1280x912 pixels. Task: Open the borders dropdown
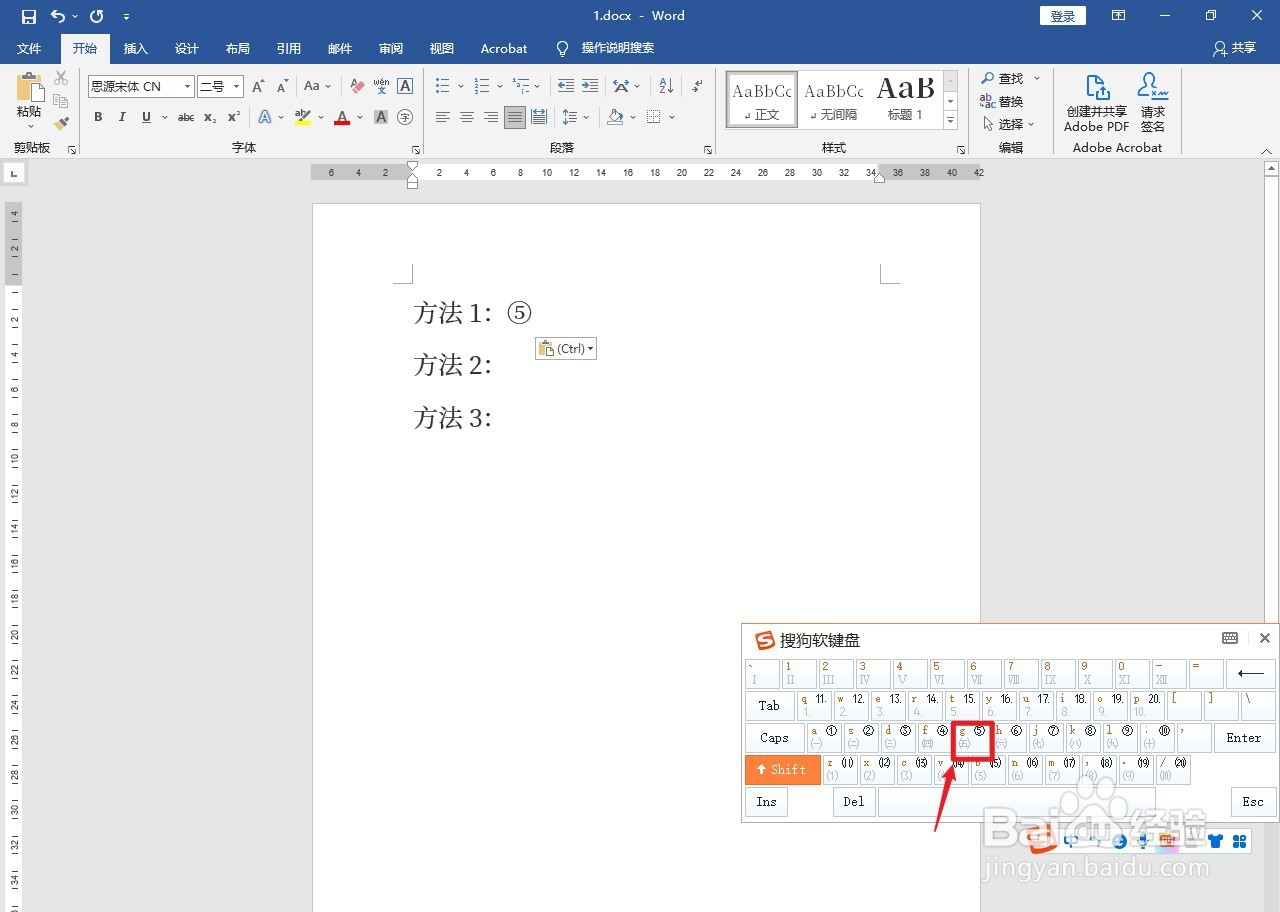pos(672,118)
